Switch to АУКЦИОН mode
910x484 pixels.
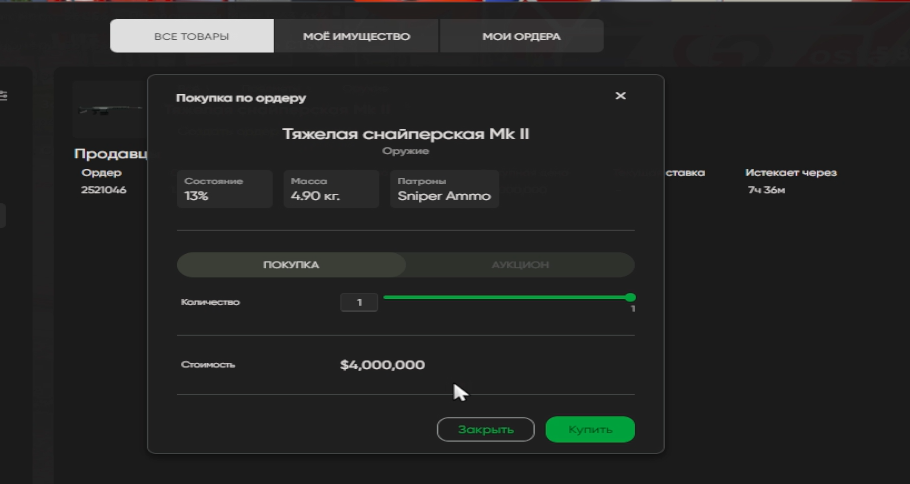(x=520, y=265)
